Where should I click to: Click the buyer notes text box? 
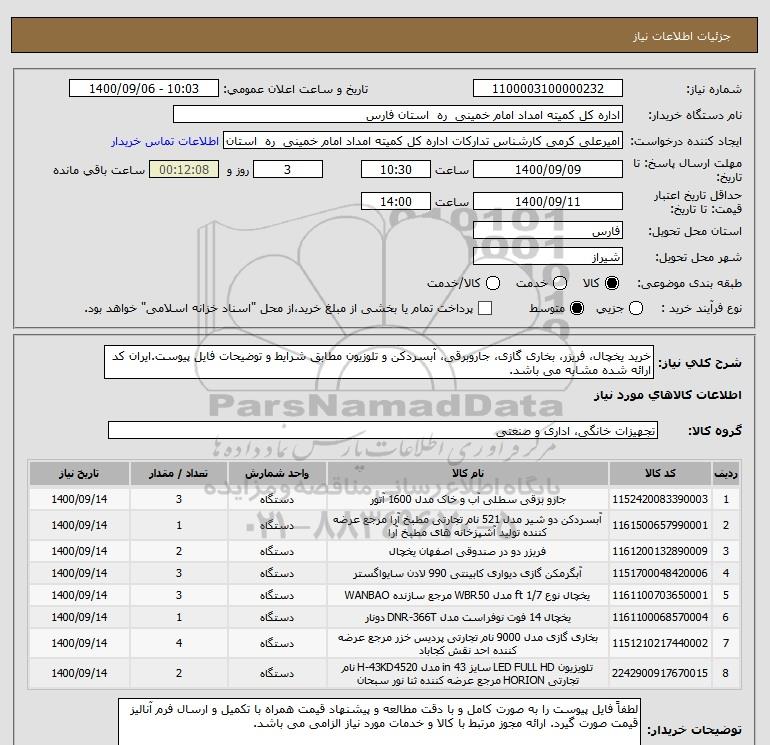(379, 723)
